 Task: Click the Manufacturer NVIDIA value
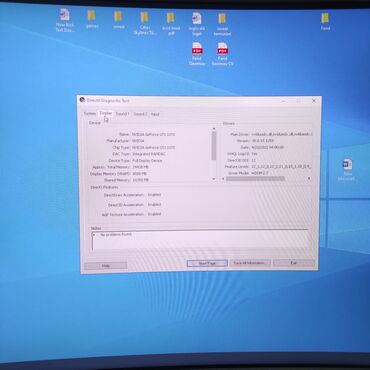[x=138, y=141]
